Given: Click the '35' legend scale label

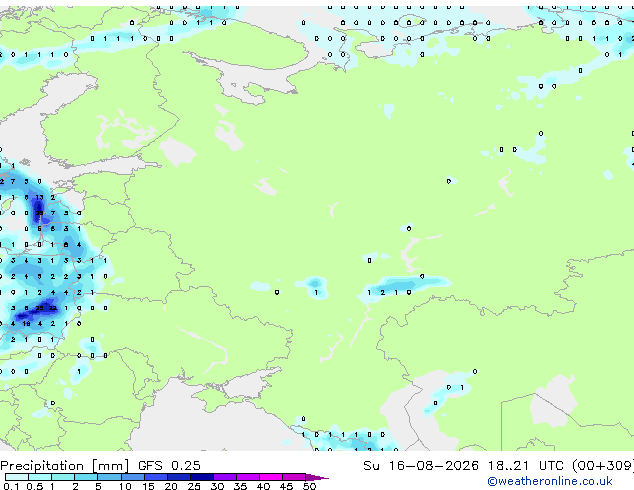Looking at the screenshot, I should pyautogui.click(x=240, y=486).
